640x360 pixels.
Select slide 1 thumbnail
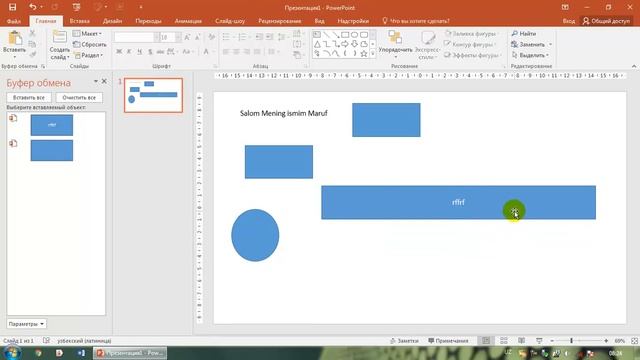(x=153, y=95)
